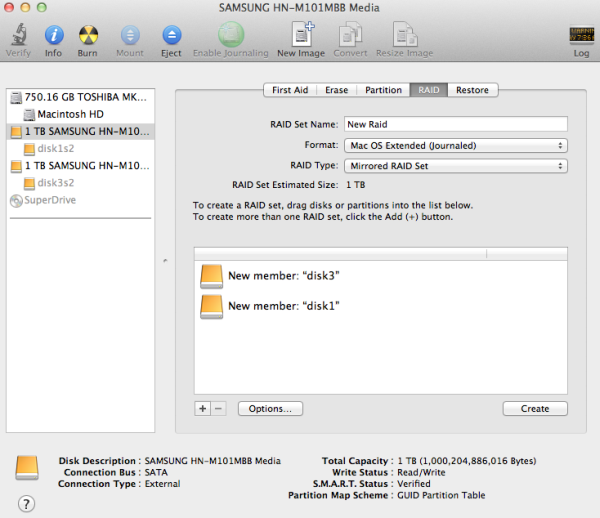Switch to the Restore tab
Image resolution: width=600 pixels, height=518 pixels.
[x=473, y=90]
